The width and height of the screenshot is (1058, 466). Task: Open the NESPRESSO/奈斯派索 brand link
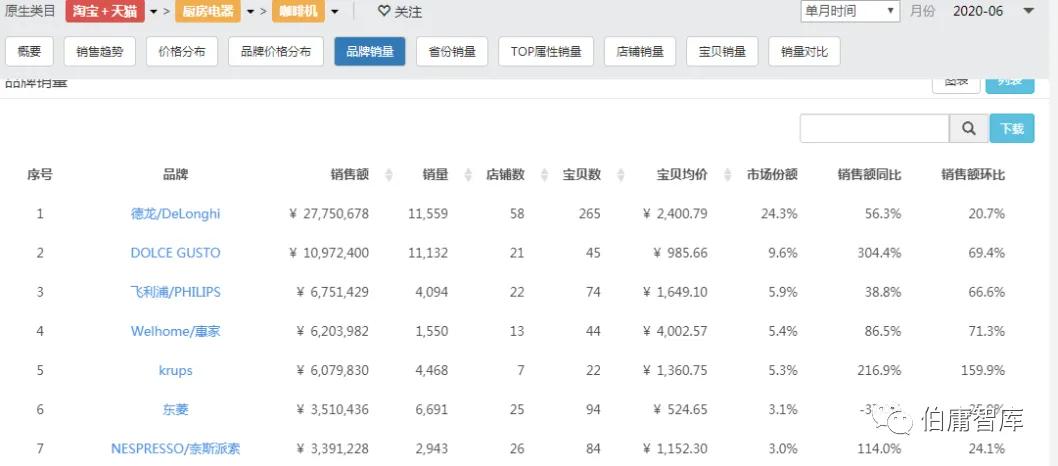(x=175, y=448)
